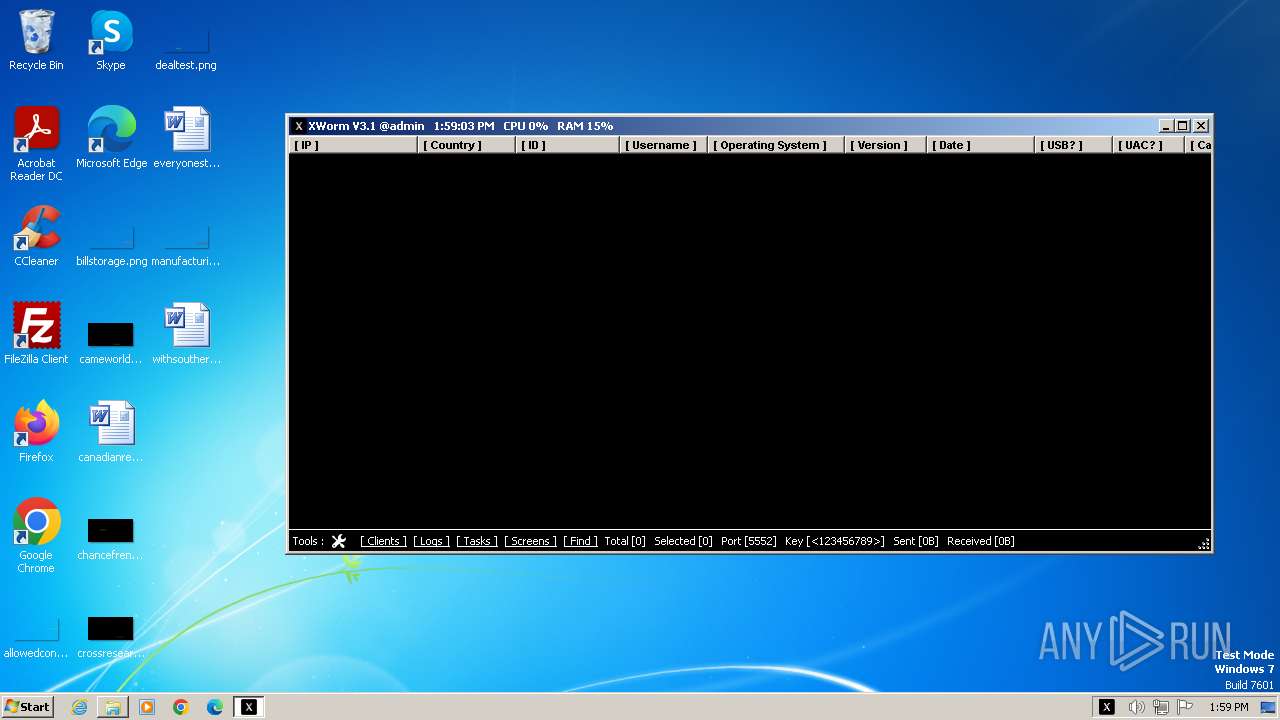Select the everyonest Word document icon
This screenshot has height=720, width=1280.
pyautogui.click(x=186, y=138)
